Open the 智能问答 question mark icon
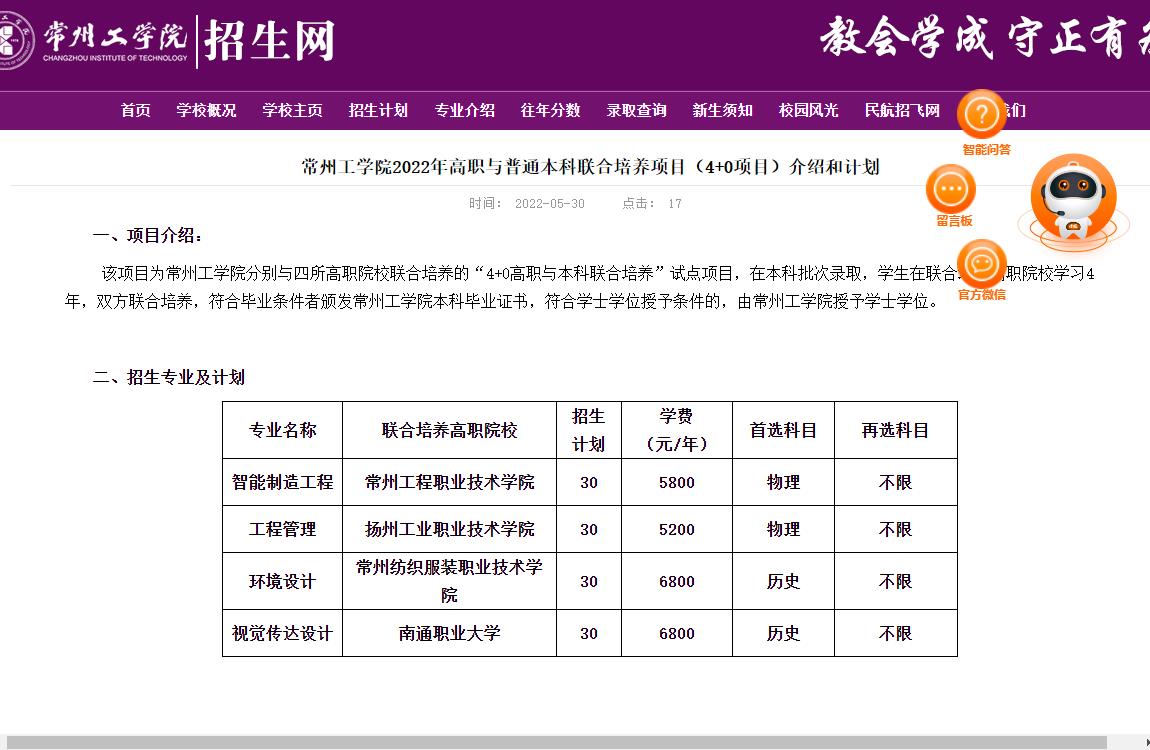The image size is (1150, 750). click(x=982, y=114)
